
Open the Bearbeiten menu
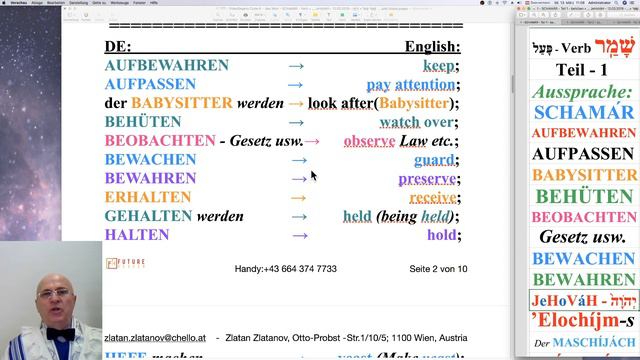(x=56, y=2)
